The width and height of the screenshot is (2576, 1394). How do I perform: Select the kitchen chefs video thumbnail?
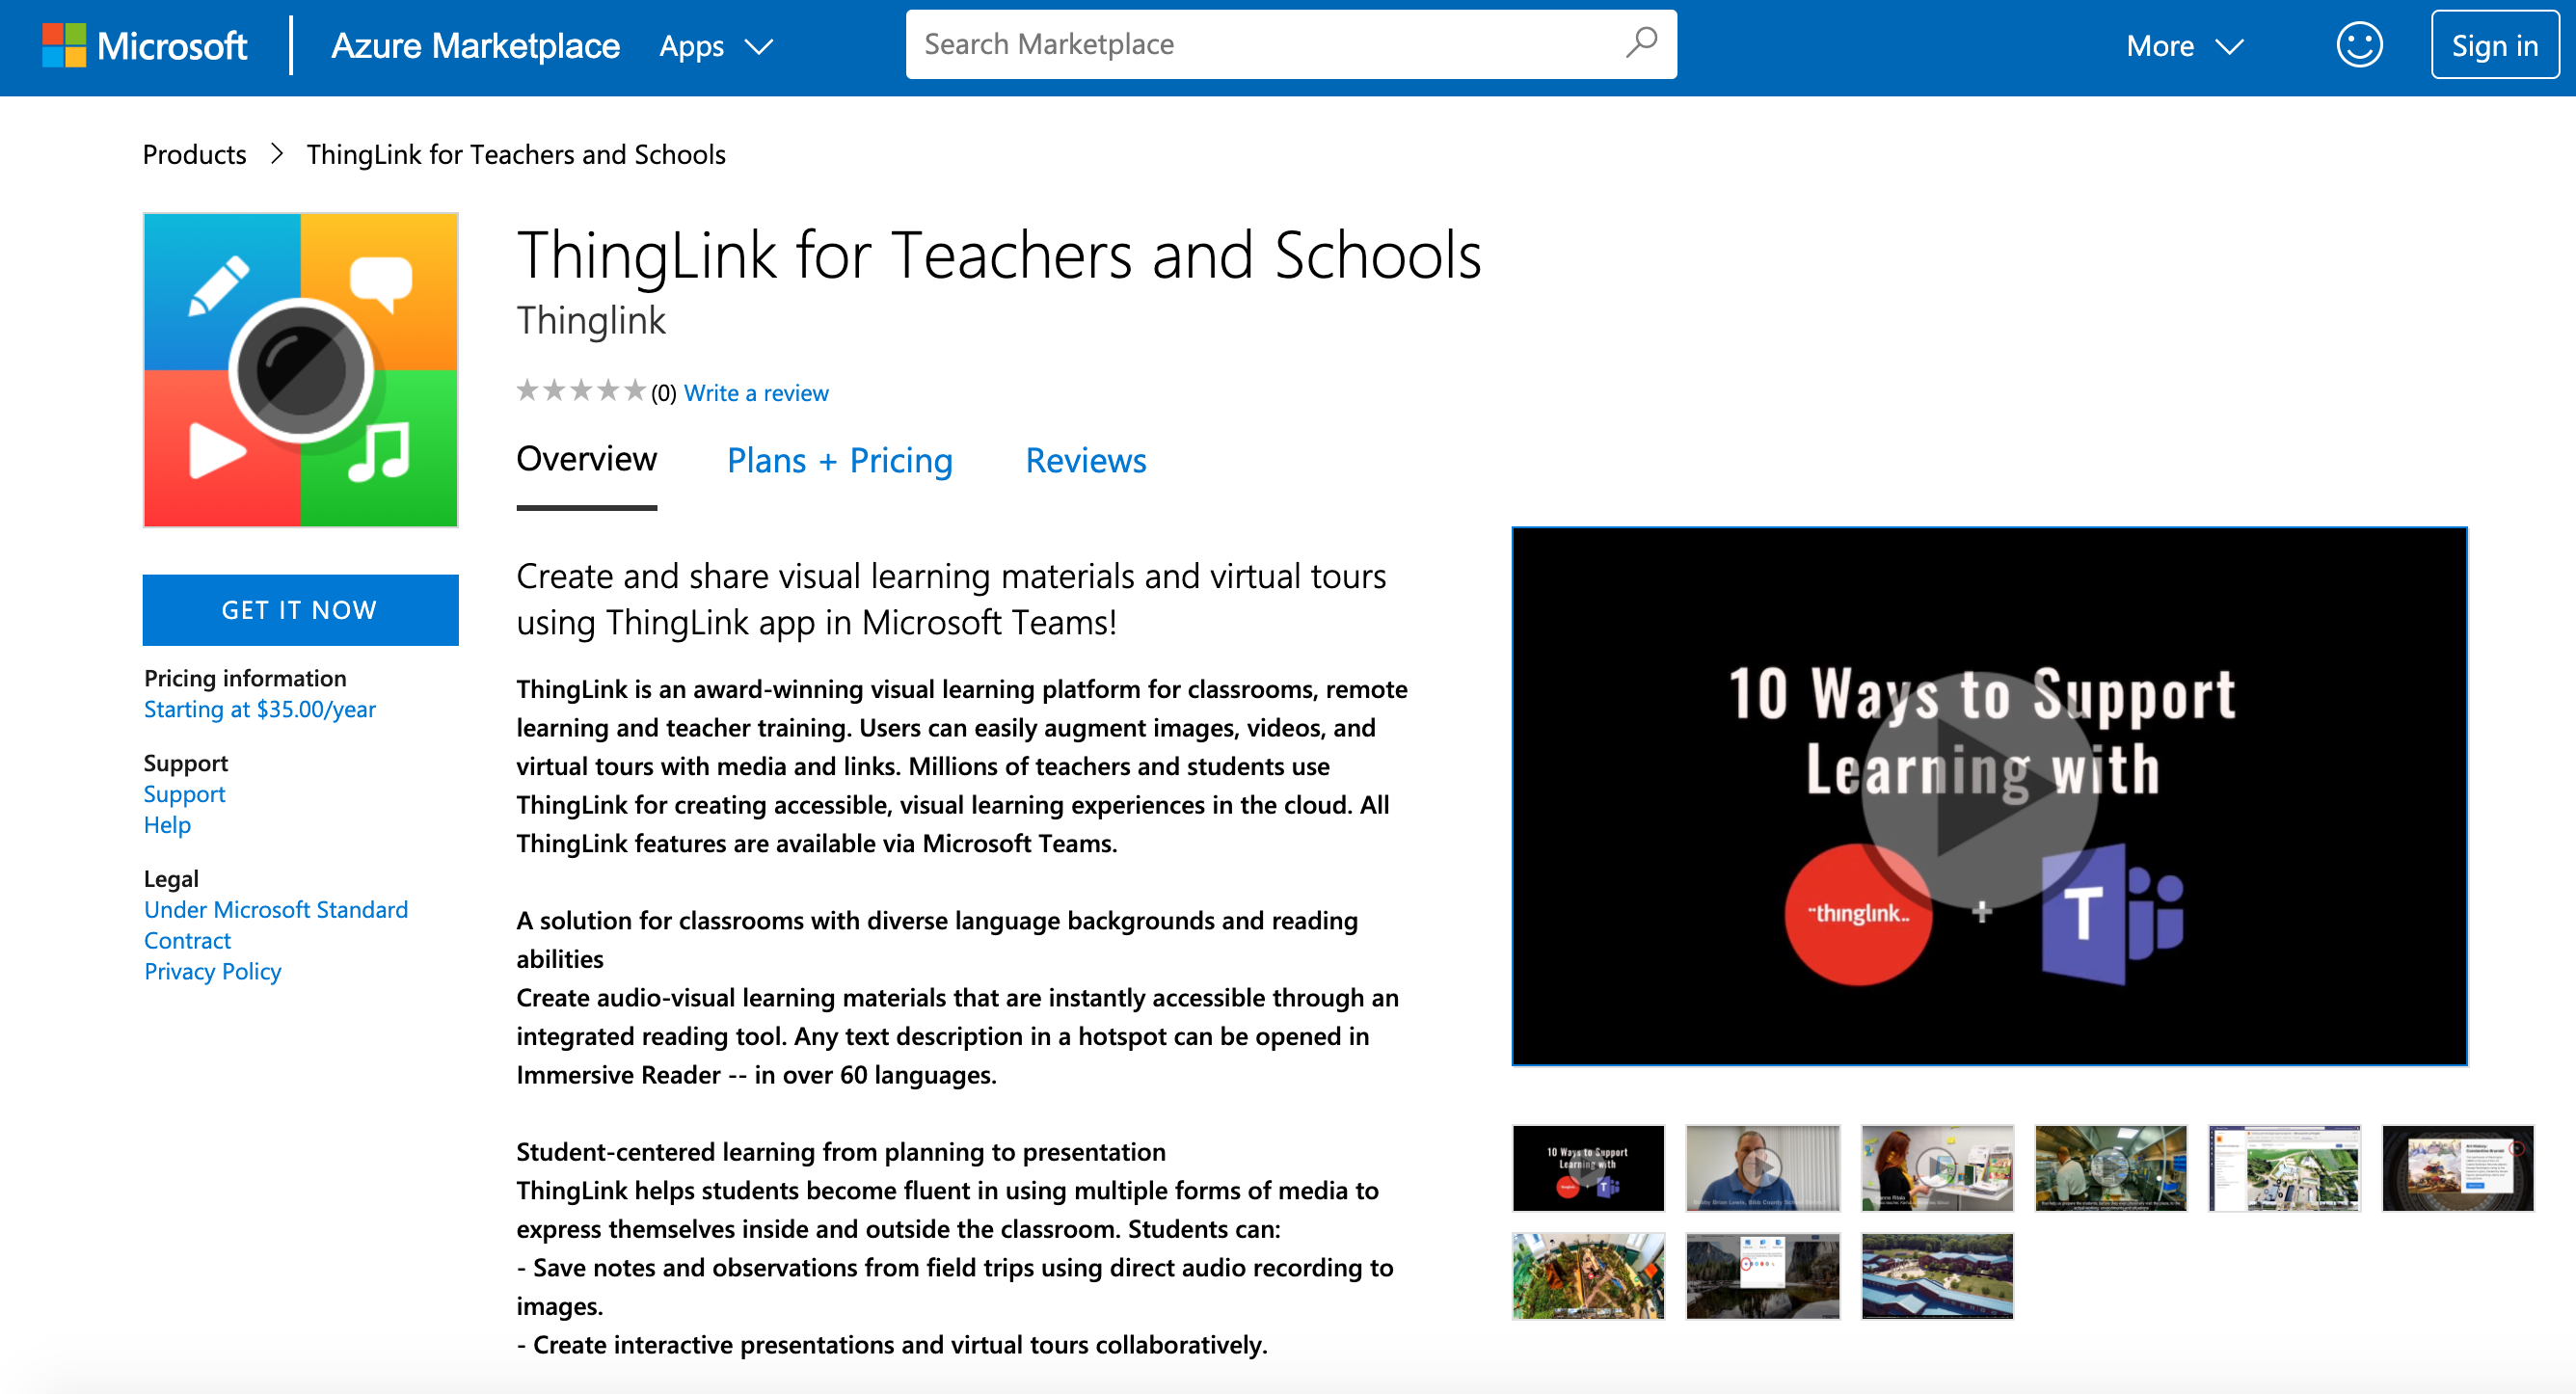[2110, 1168]
